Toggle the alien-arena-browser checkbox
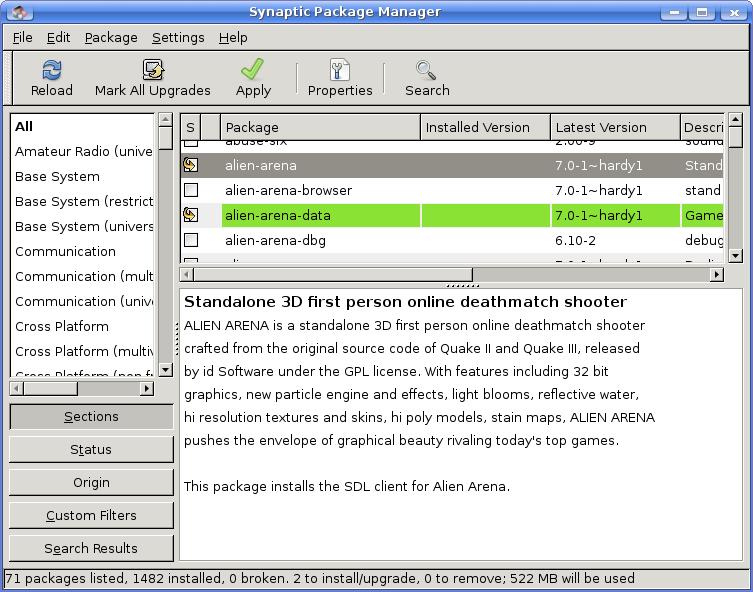The height and width of the screenshot is (592, 753). (191, 190)
